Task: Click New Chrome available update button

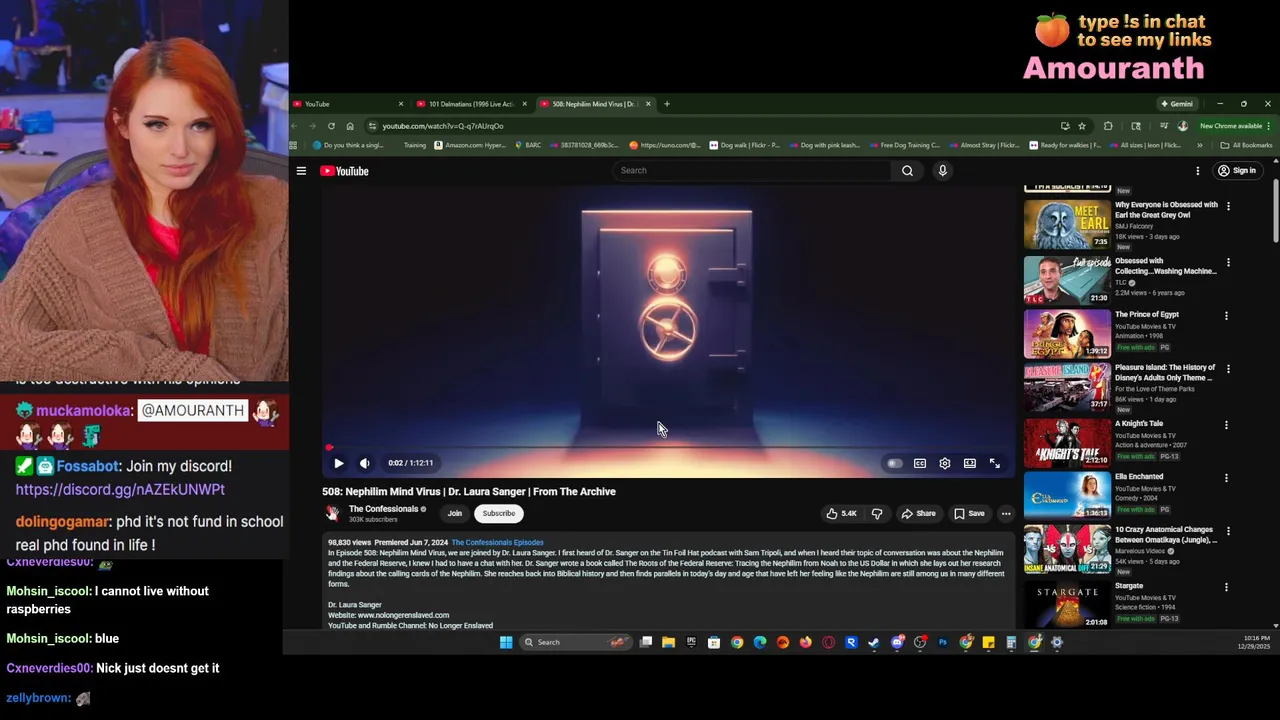Action: [x=1235, y=126]
